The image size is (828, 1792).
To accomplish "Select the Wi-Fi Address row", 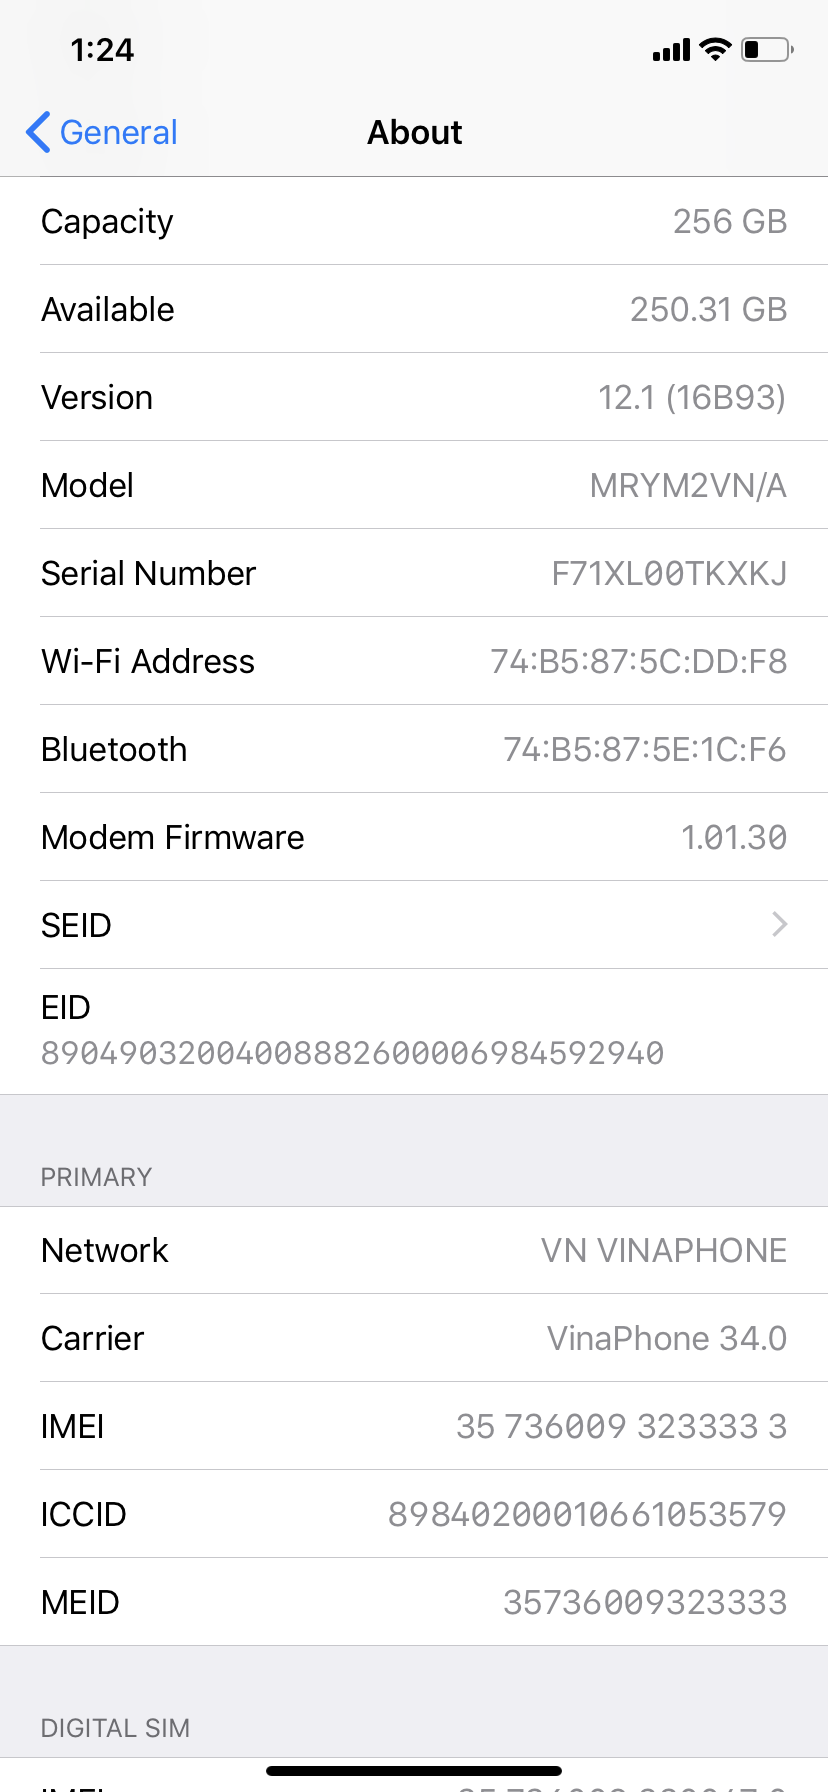I will point(414,661).
